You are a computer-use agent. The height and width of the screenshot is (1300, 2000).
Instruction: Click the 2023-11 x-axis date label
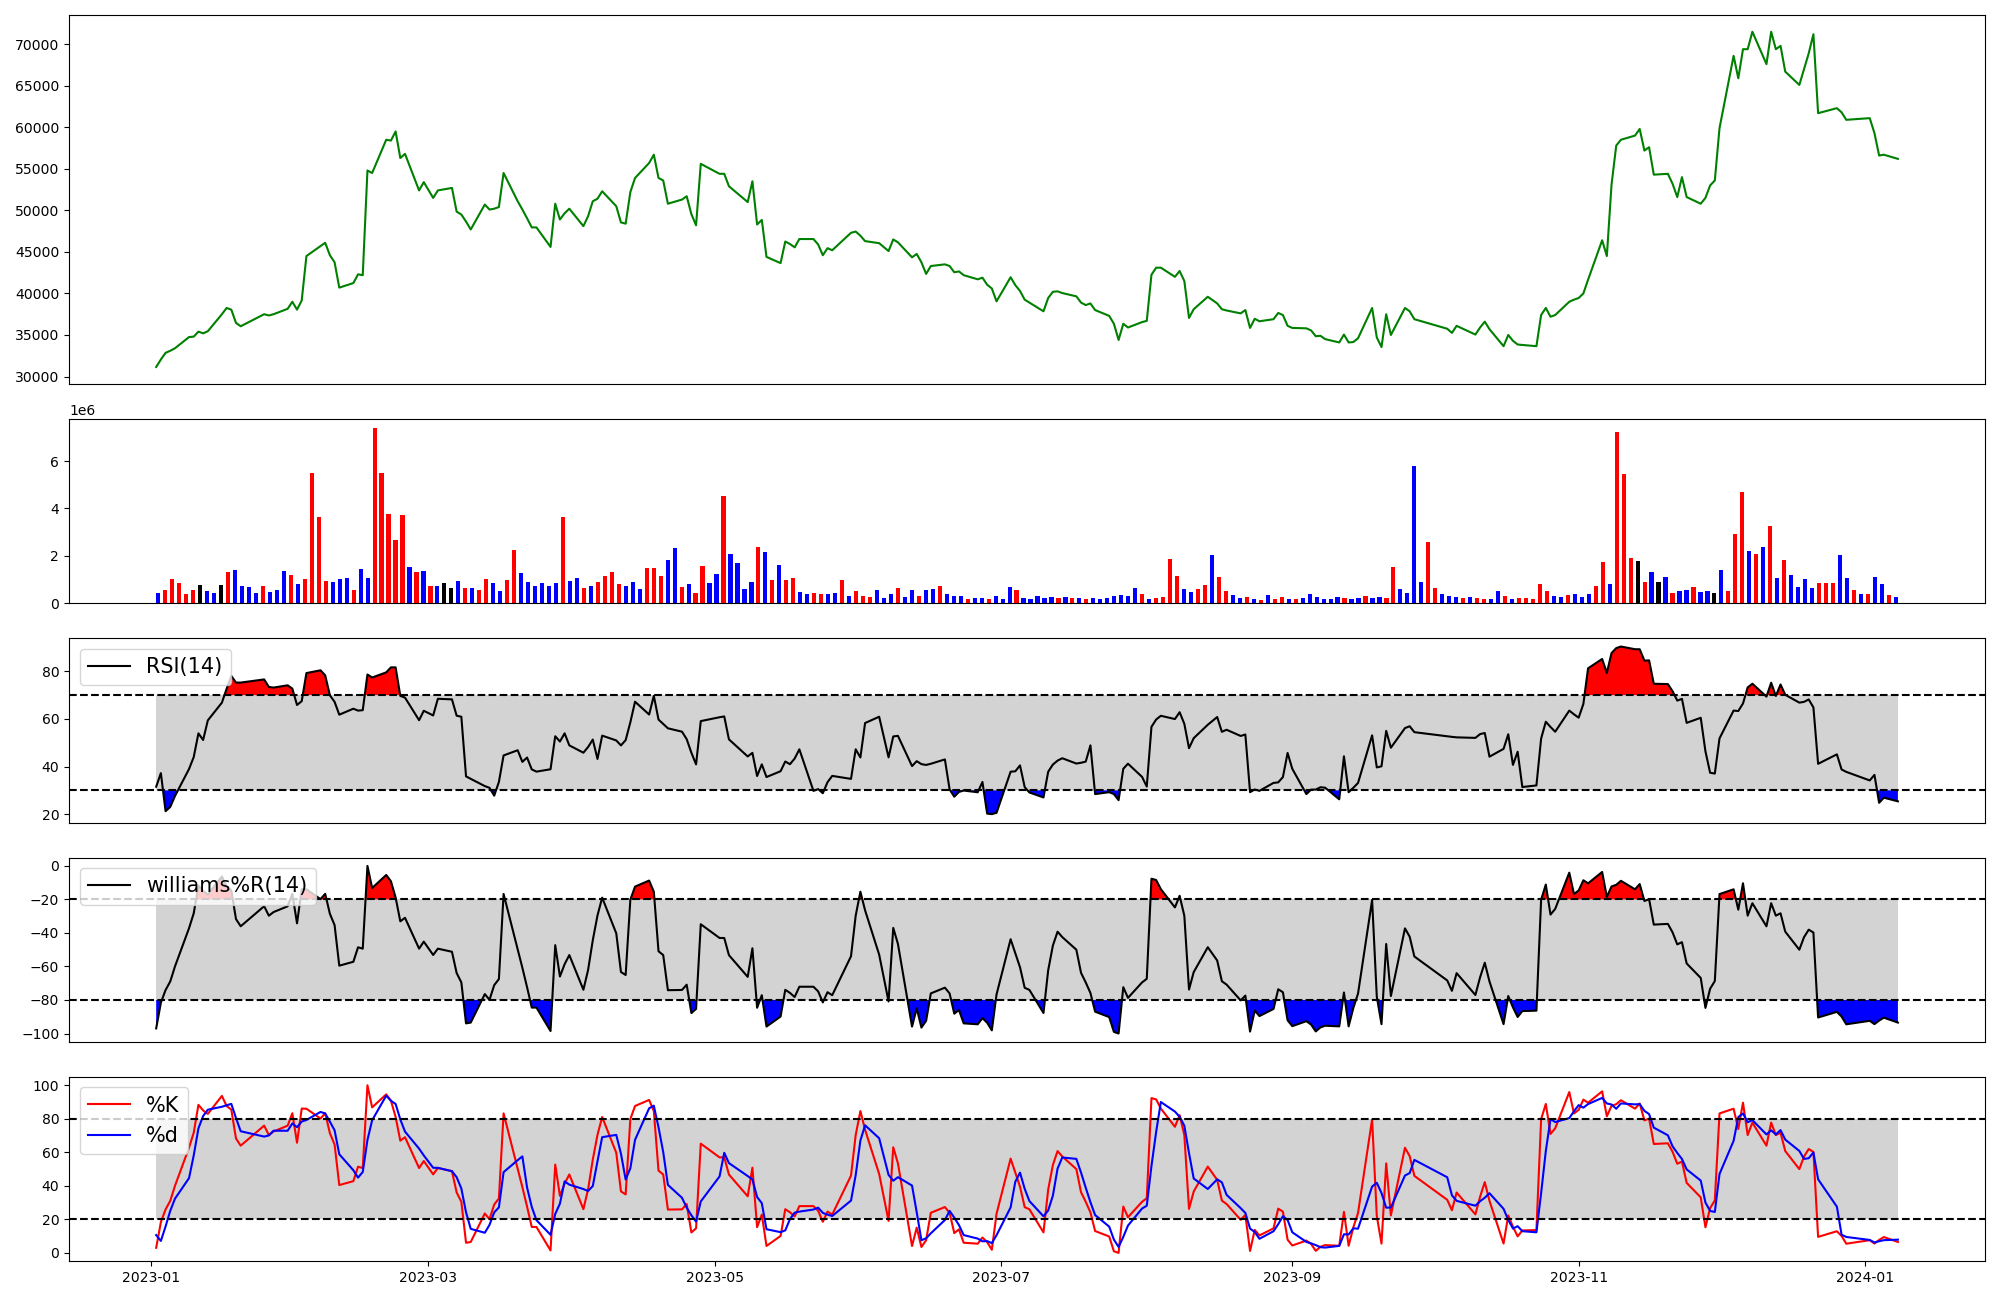coord(1579,1277)
